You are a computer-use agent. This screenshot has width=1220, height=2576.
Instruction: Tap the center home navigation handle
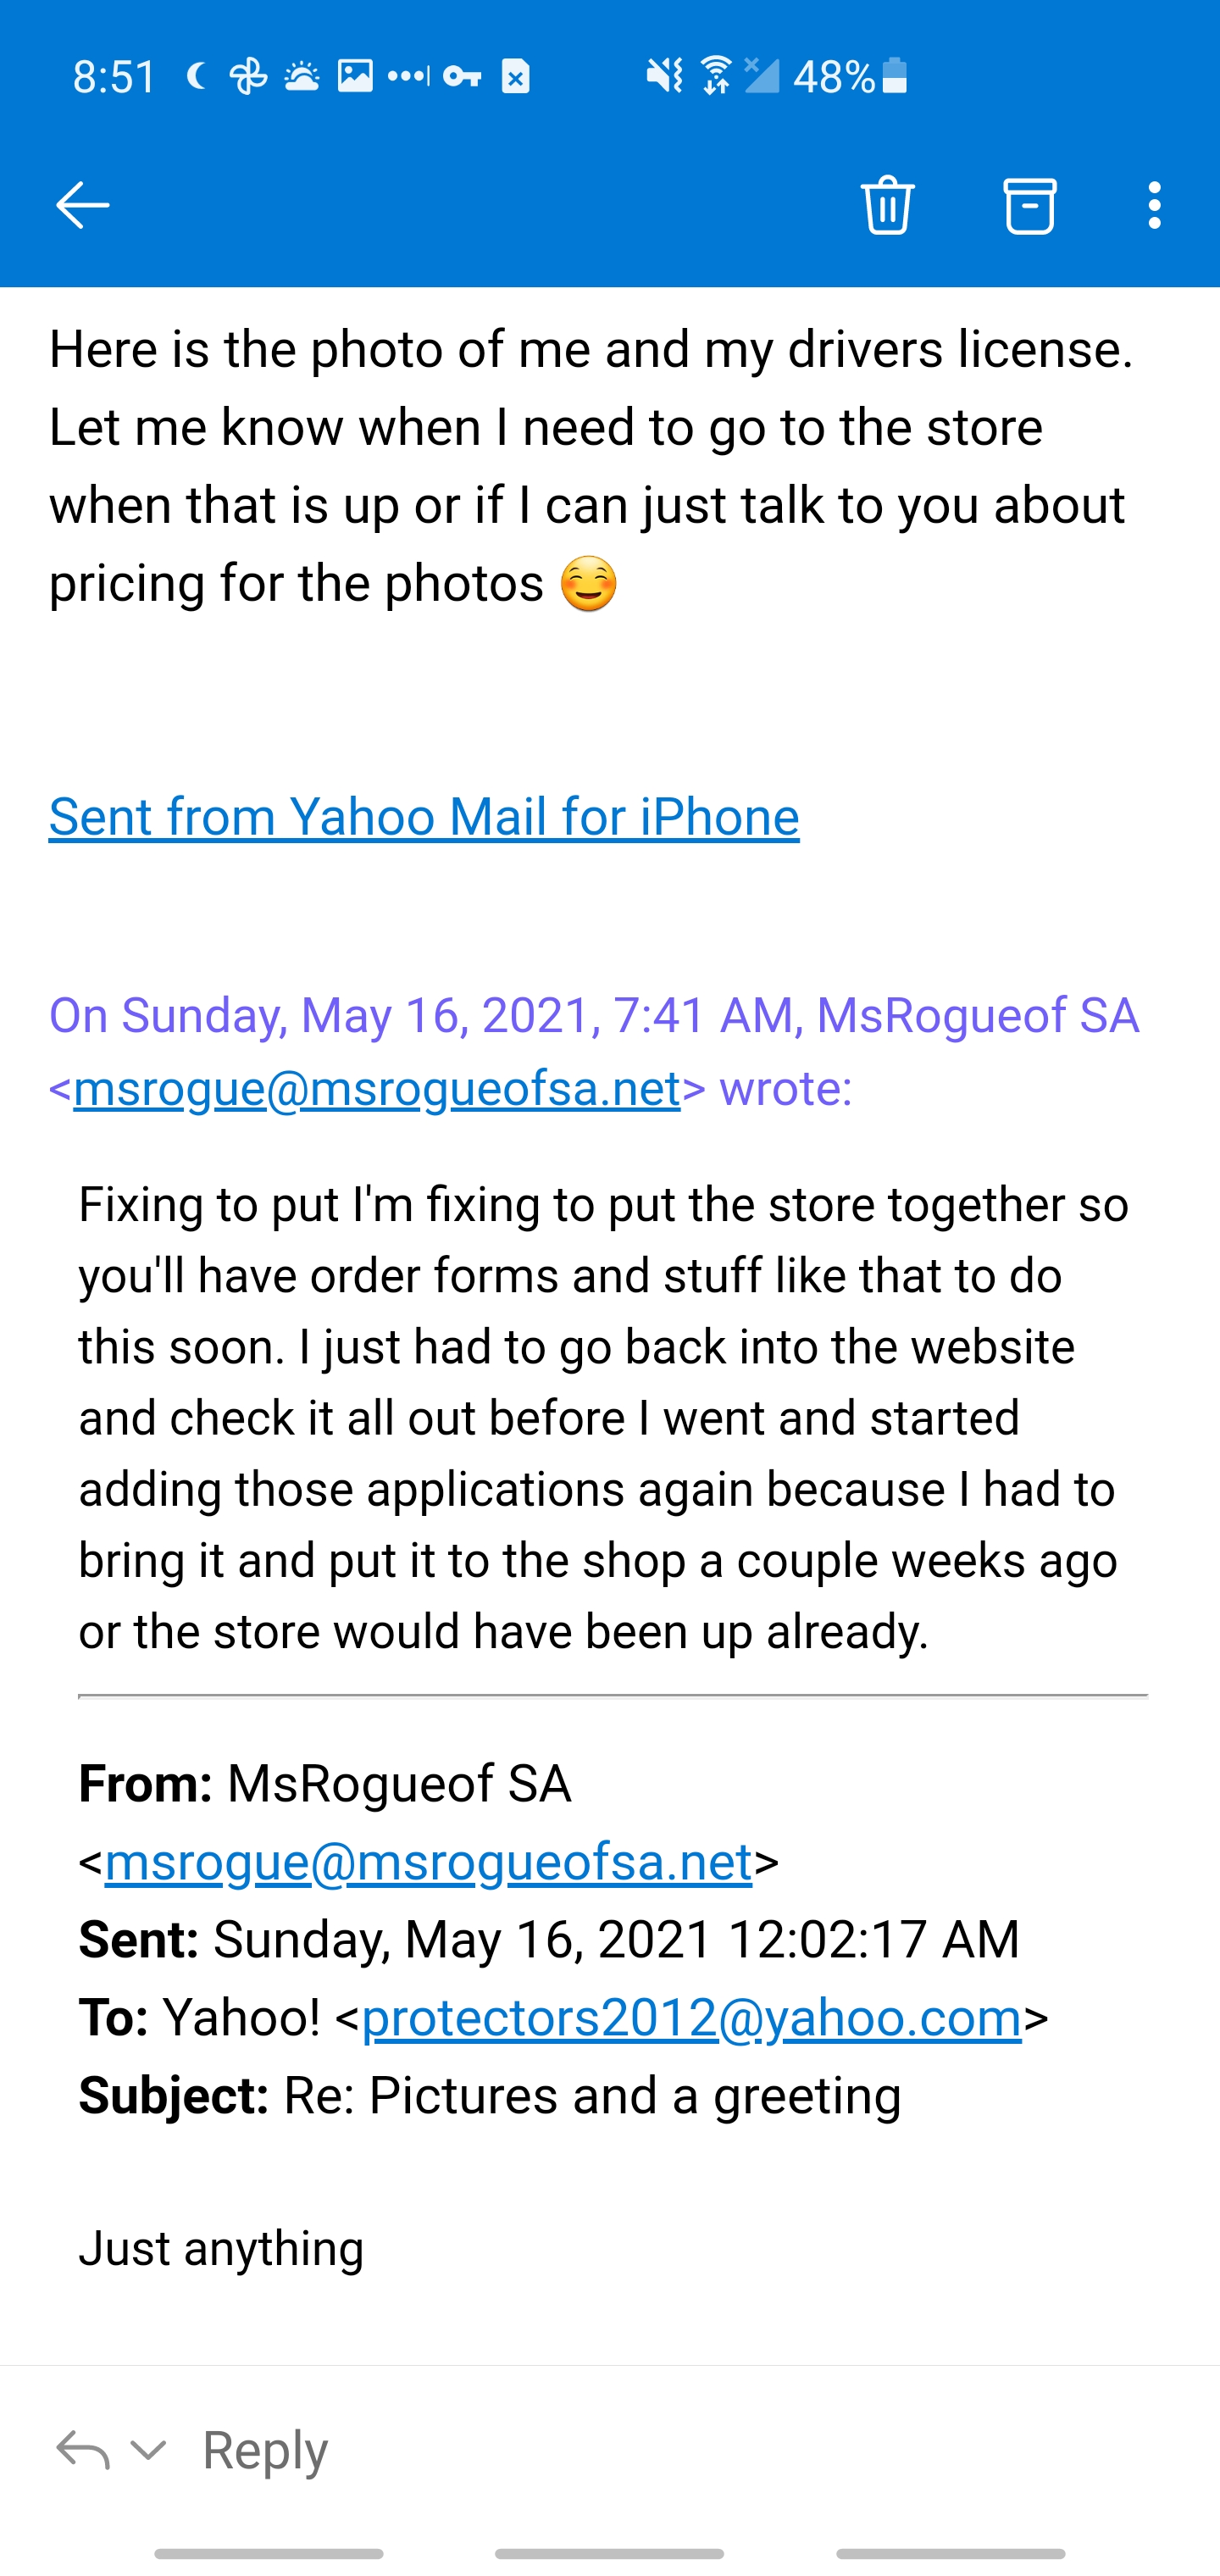click(x=609, y=2554)
